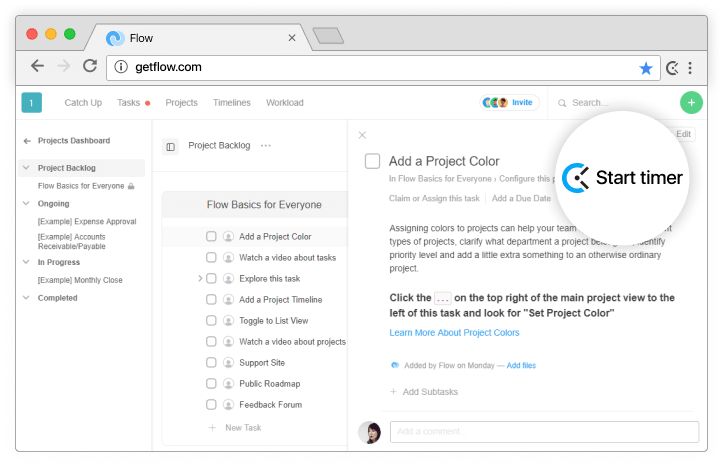Select the Flow browser tab
The image size is (723, 467).
198,38
